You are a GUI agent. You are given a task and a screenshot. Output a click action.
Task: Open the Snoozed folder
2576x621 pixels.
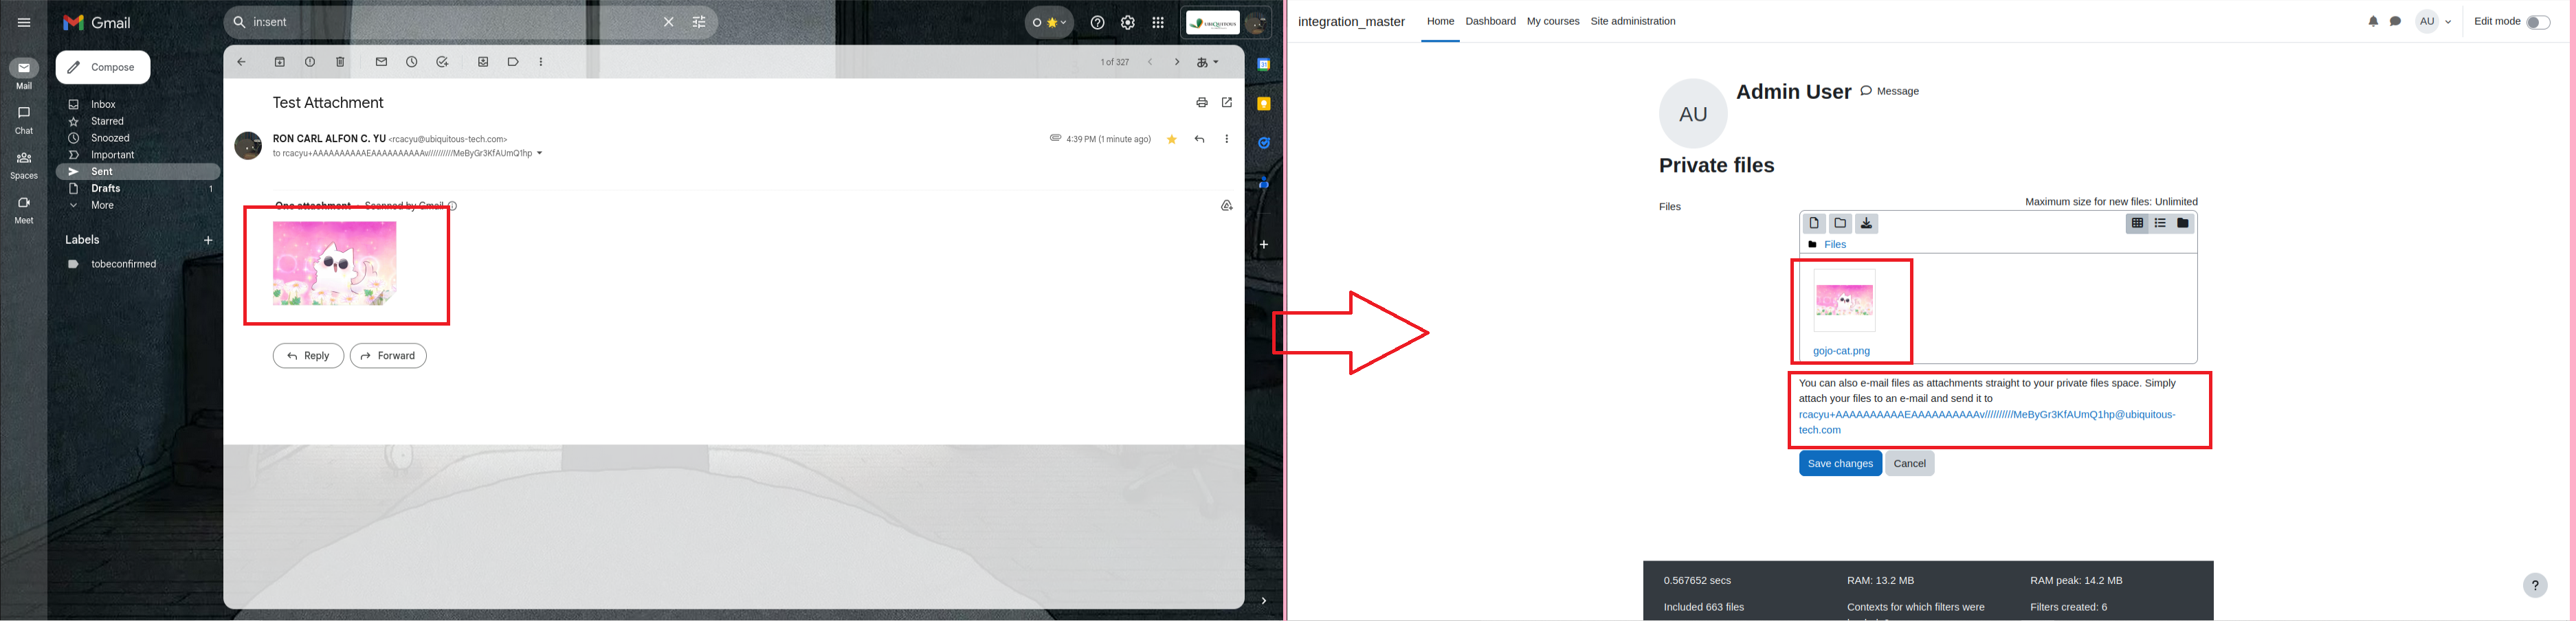coord(110,138)
